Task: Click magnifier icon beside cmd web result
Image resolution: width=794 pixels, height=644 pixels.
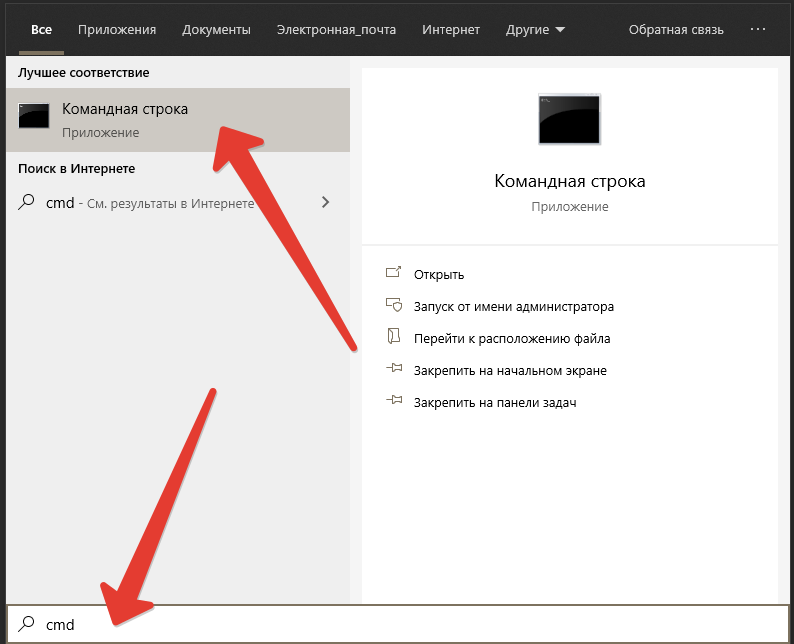Action: (28, 202)
